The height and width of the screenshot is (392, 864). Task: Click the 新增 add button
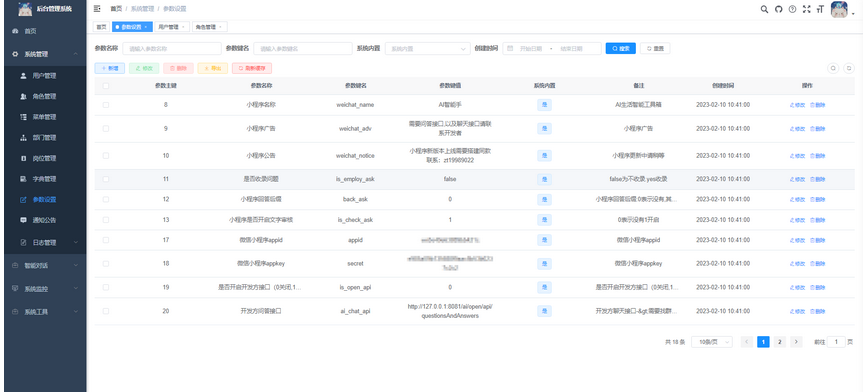tap(110, 68)
